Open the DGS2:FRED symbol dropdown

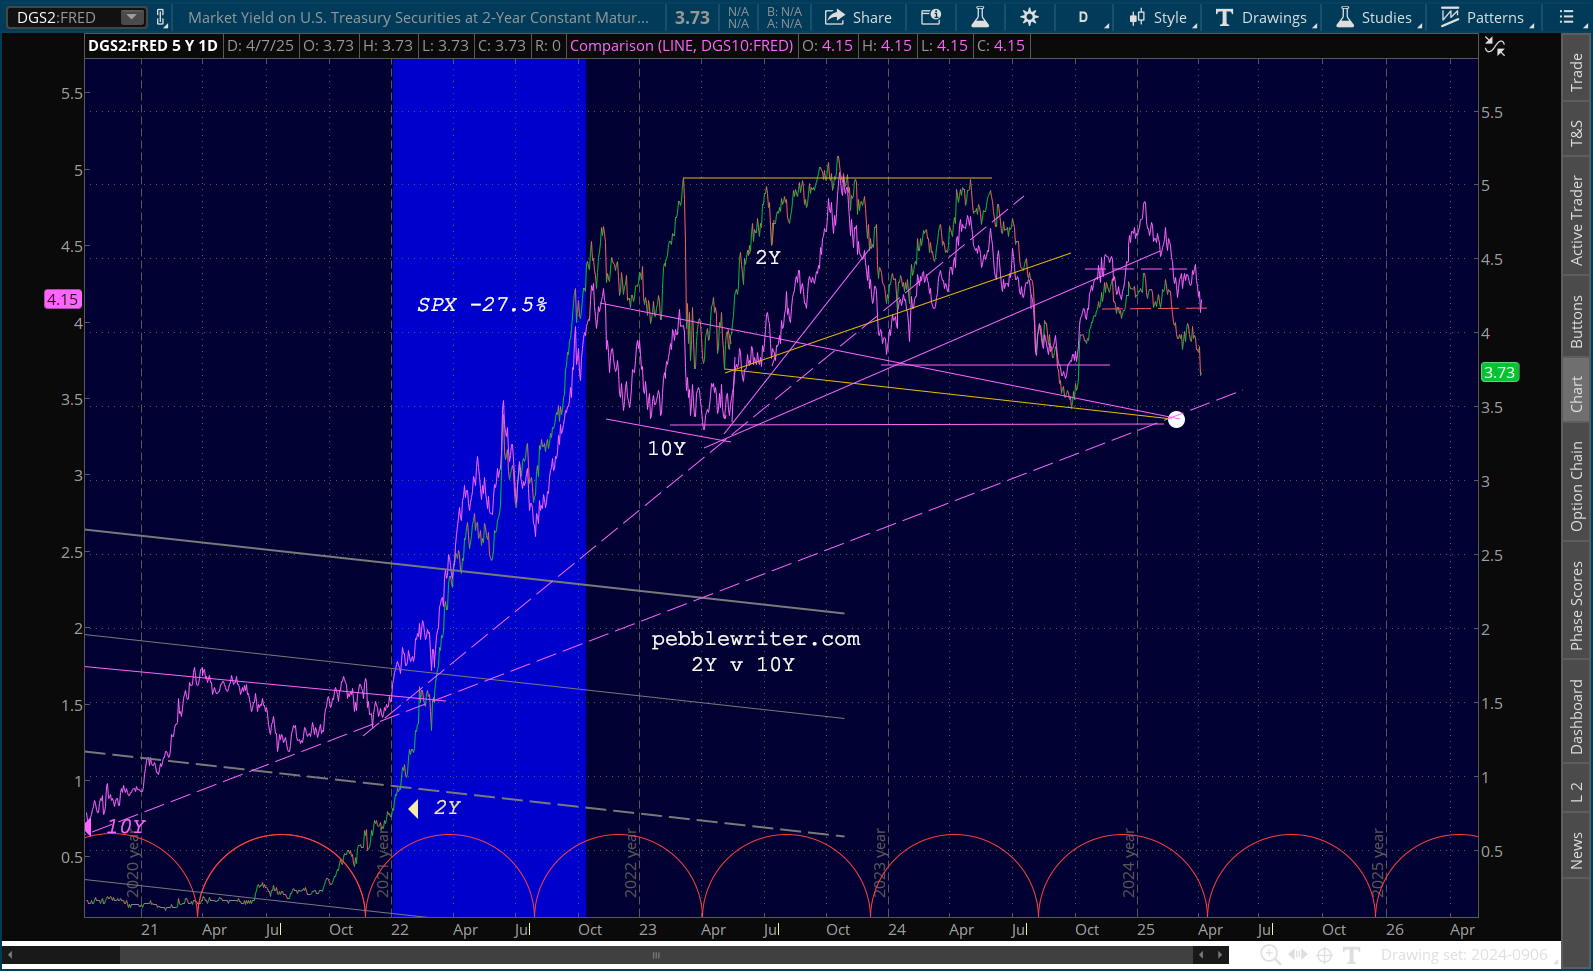[131, 17]
